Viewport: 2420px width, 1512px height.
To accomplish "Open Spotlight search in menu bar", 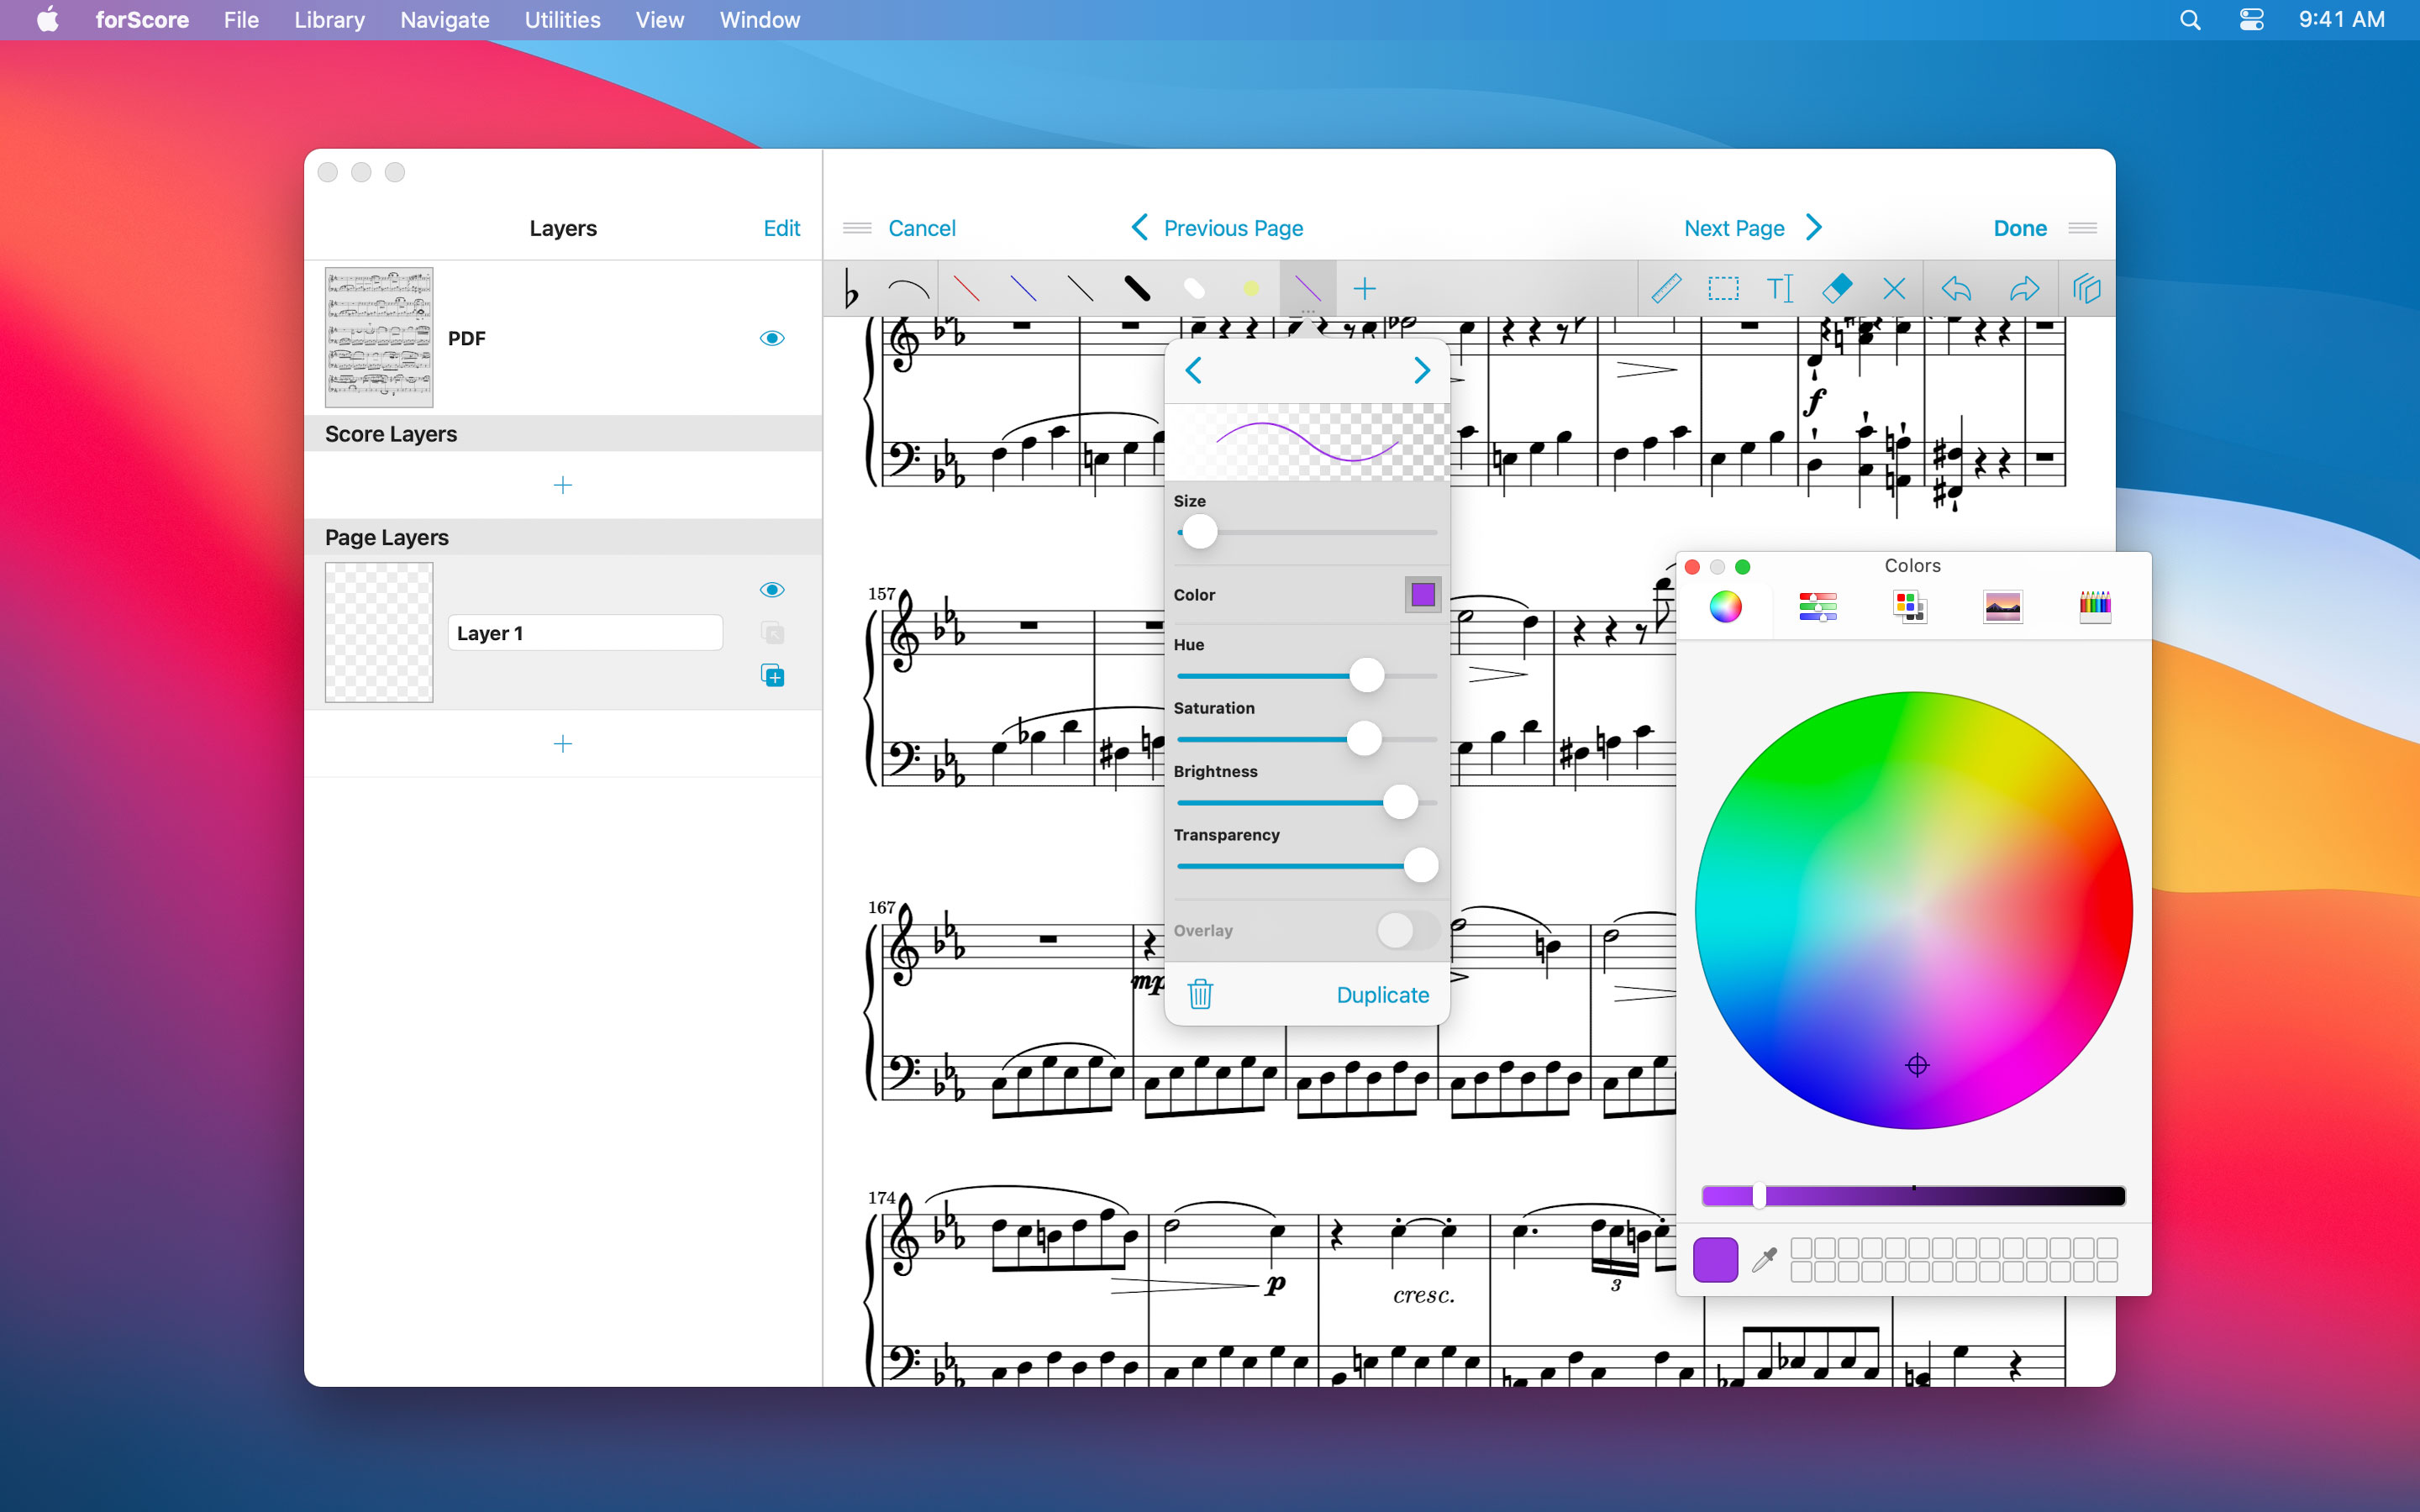I will point(2190,20).
